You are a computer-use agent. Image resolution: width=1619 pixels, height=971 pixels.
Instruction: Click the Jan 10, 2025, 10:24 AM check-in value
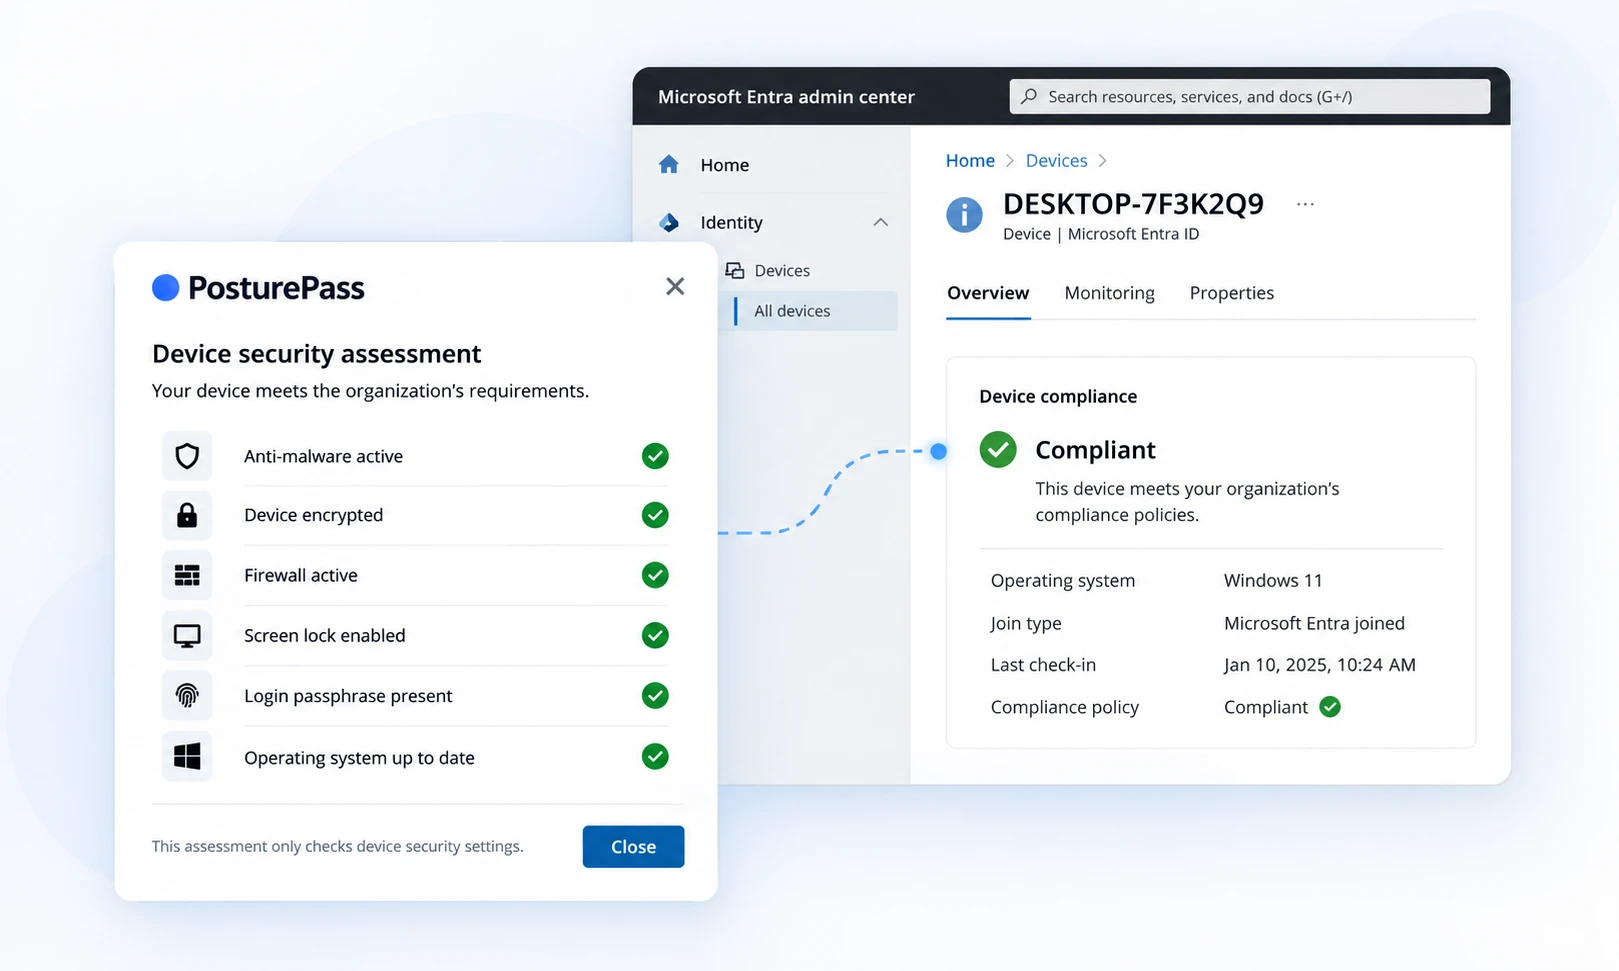[1319, 665]
